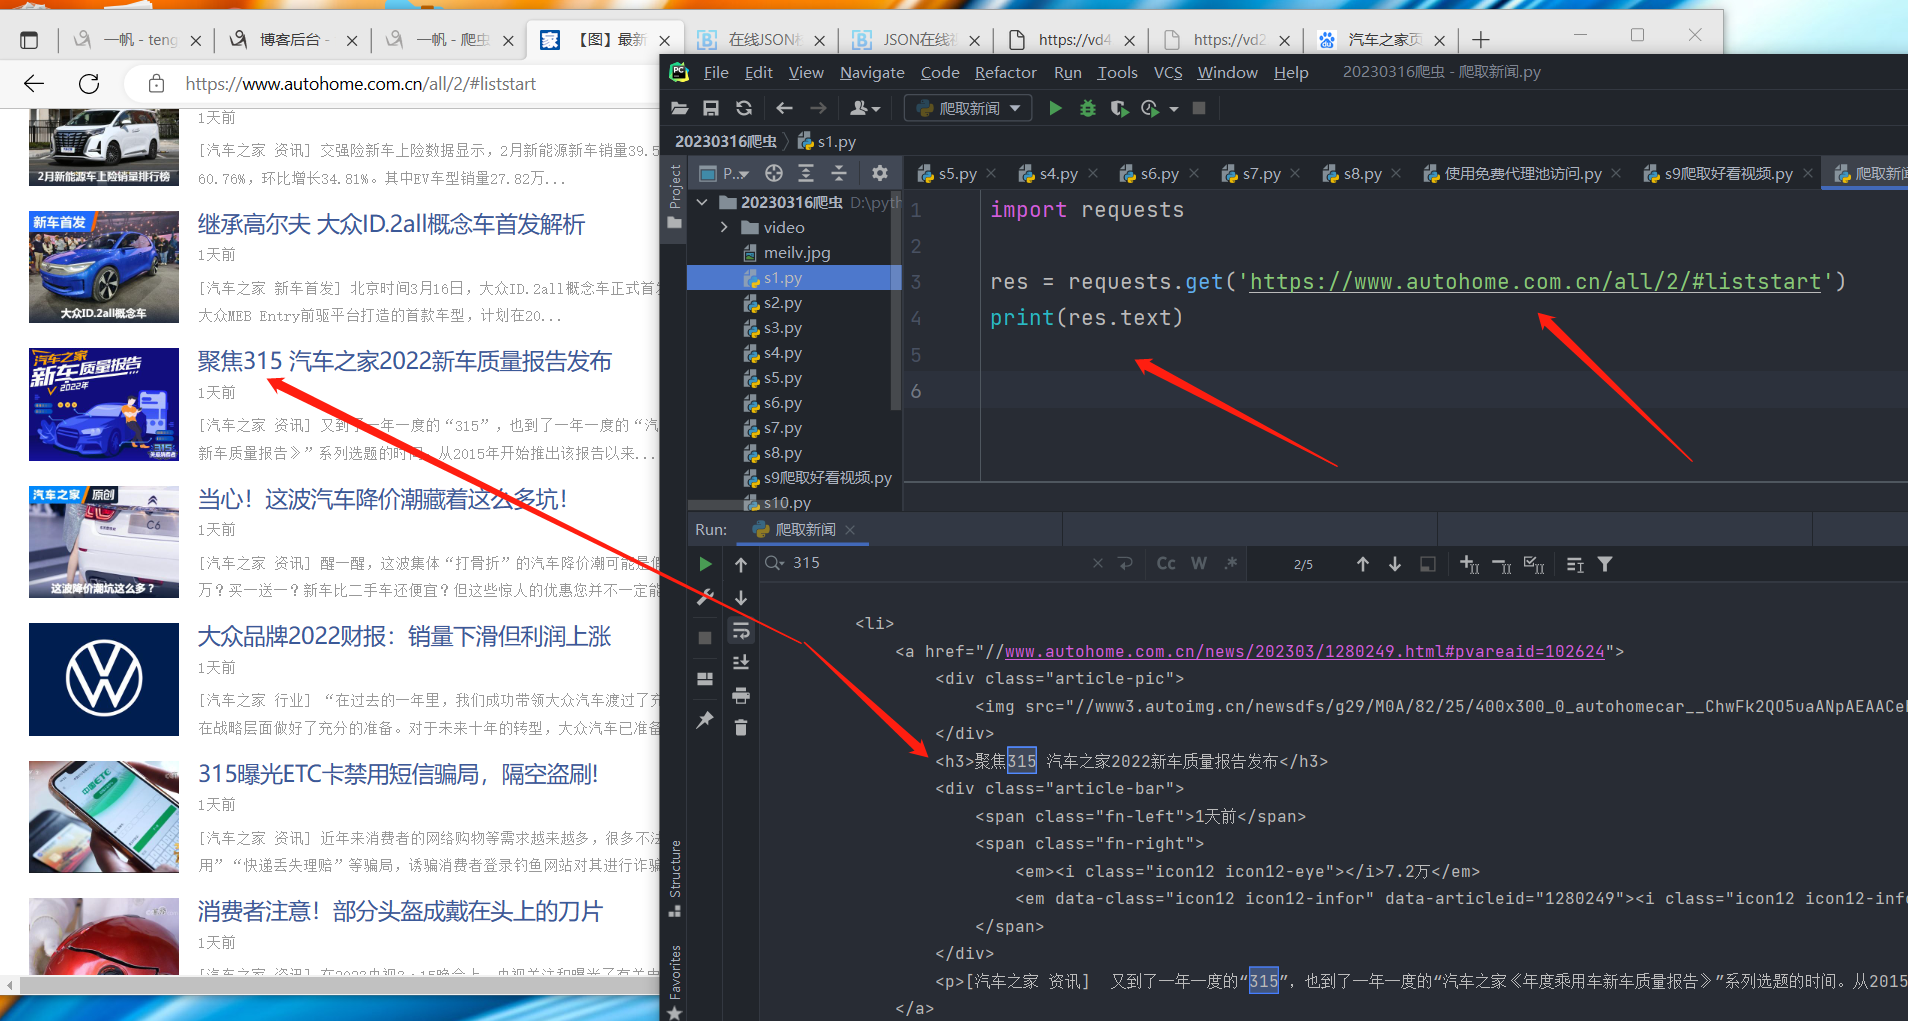Navigate back arrow in PyCharm toolbar
The height and width of the screenshot is (1021, 1908).
pos(784,108)
